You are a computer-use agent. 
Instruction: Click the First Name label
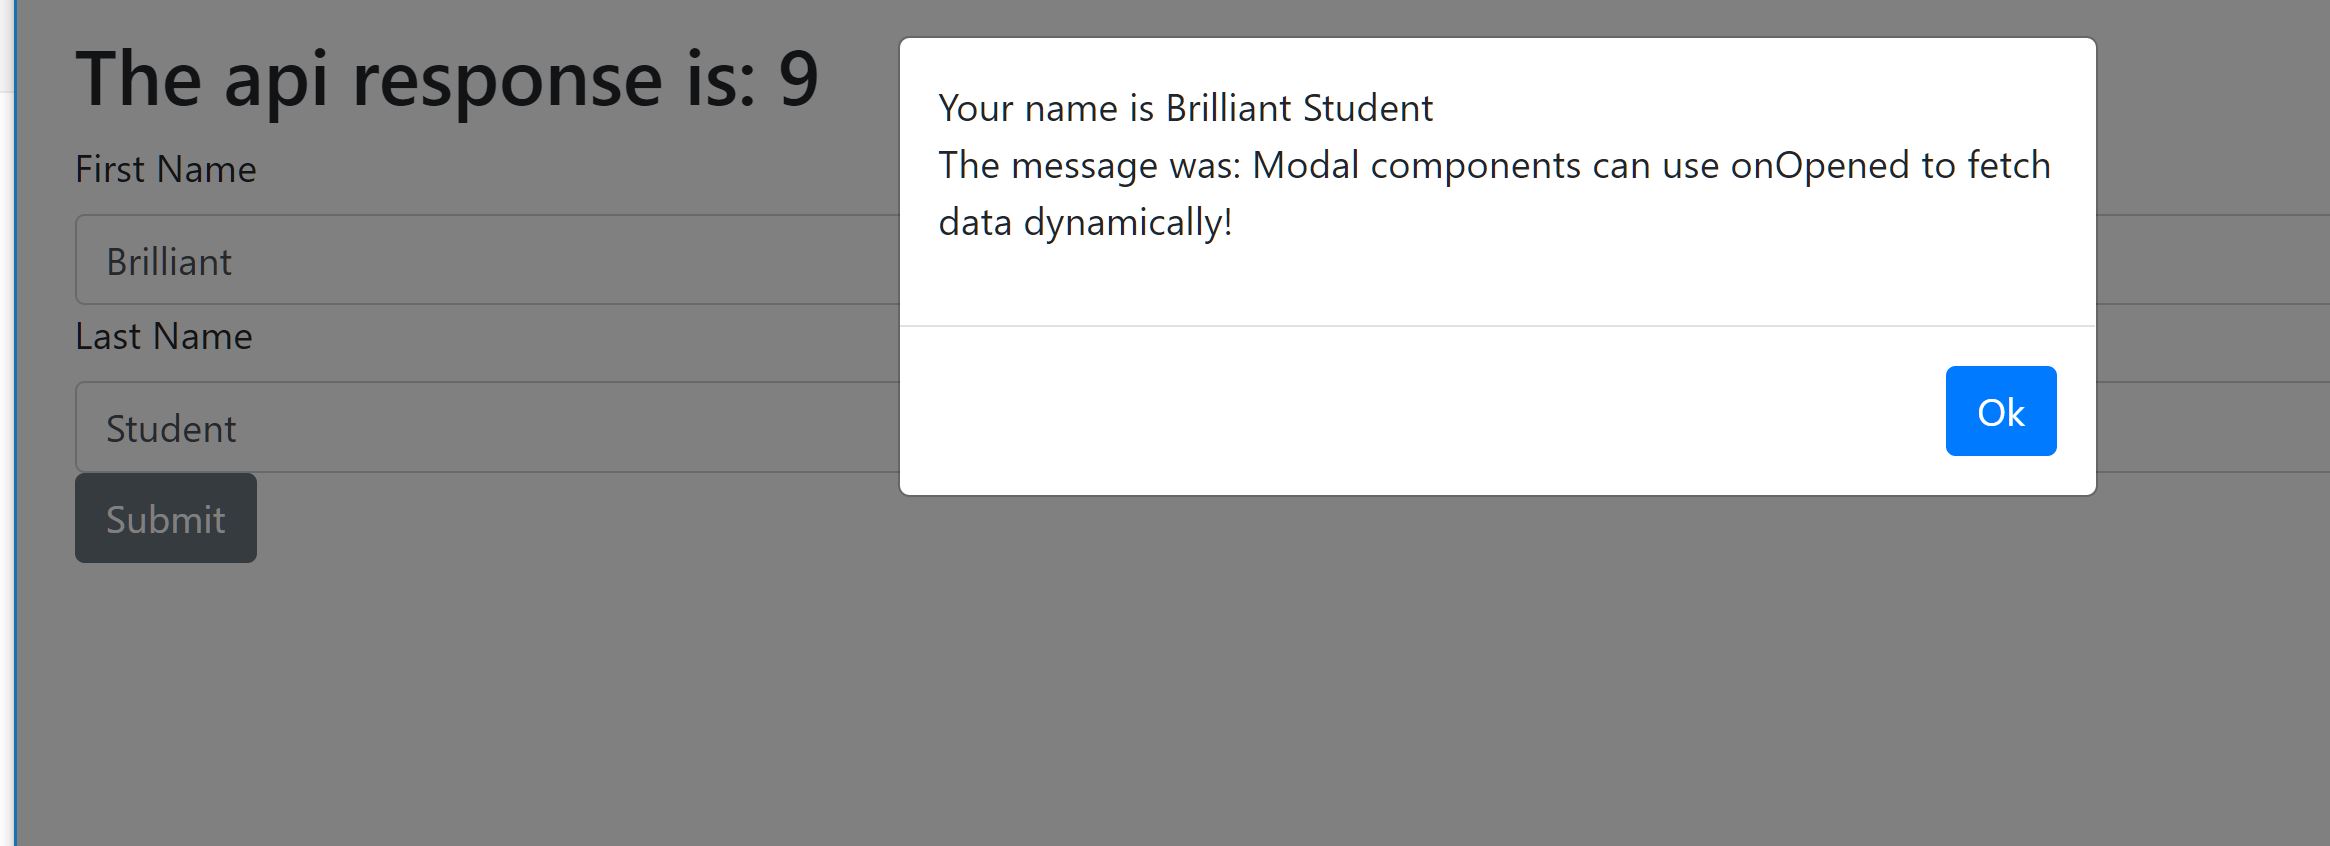(x=166, y=169)
